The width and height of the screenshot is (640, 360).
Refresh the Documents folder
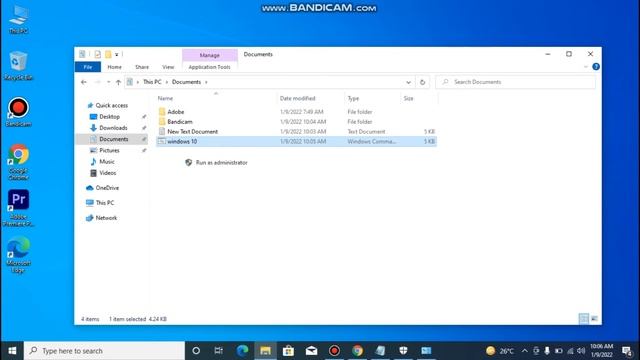tap(422, 82)
